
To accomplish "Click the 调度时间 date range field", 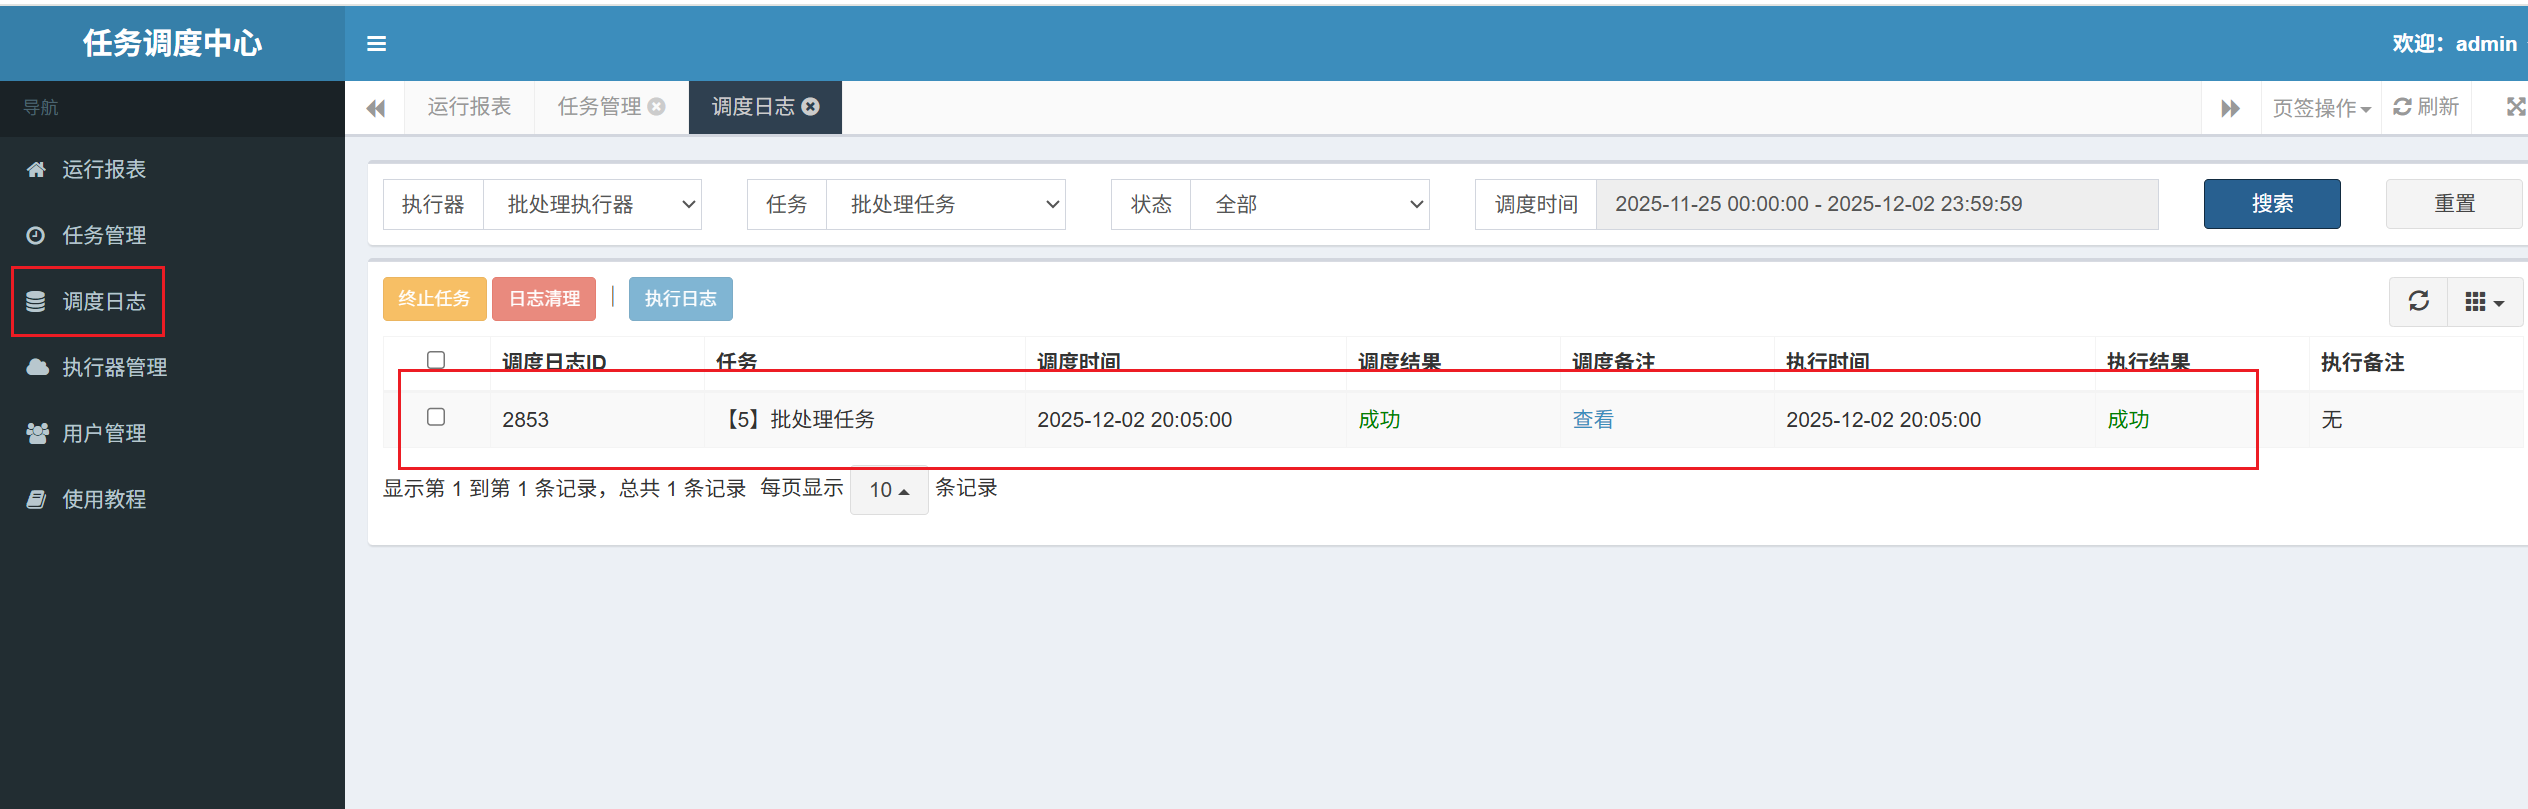I will click(x=1877, y=205).
